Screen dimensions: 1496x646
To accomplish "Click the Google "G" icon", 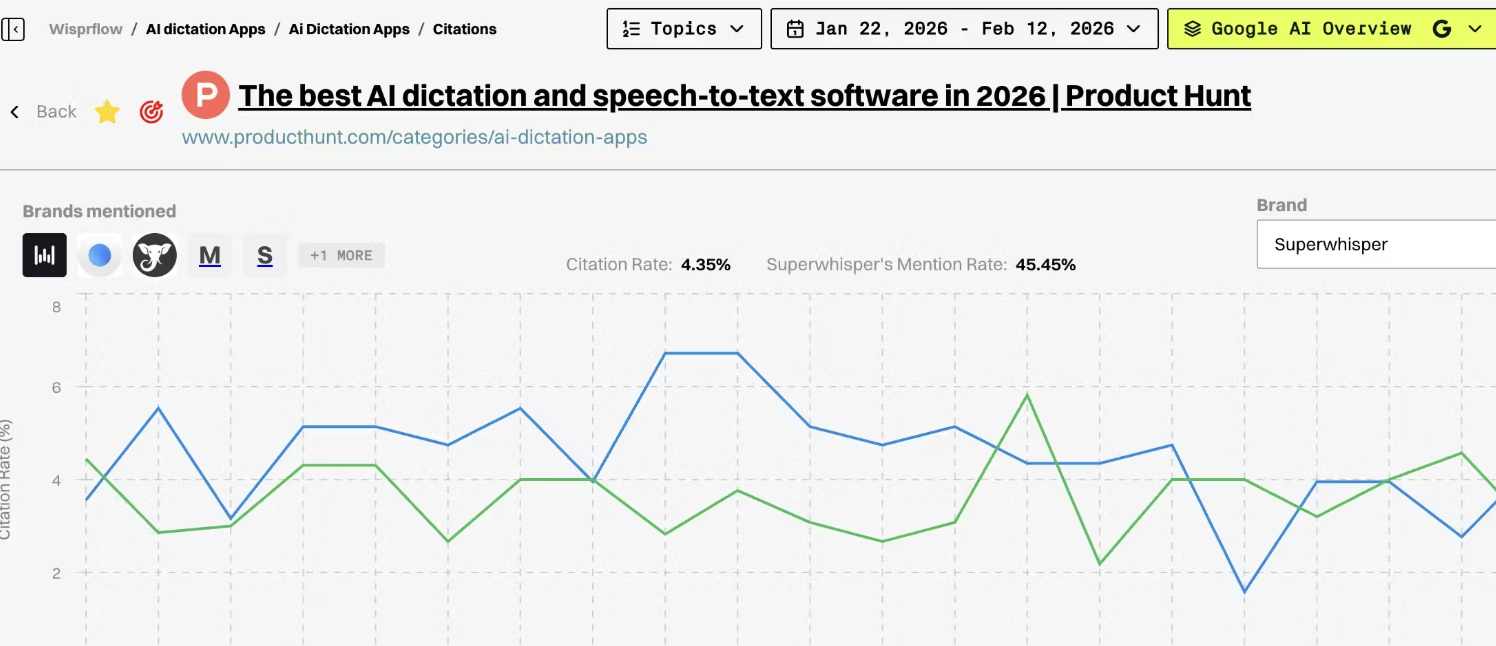I will point(1441,28).
